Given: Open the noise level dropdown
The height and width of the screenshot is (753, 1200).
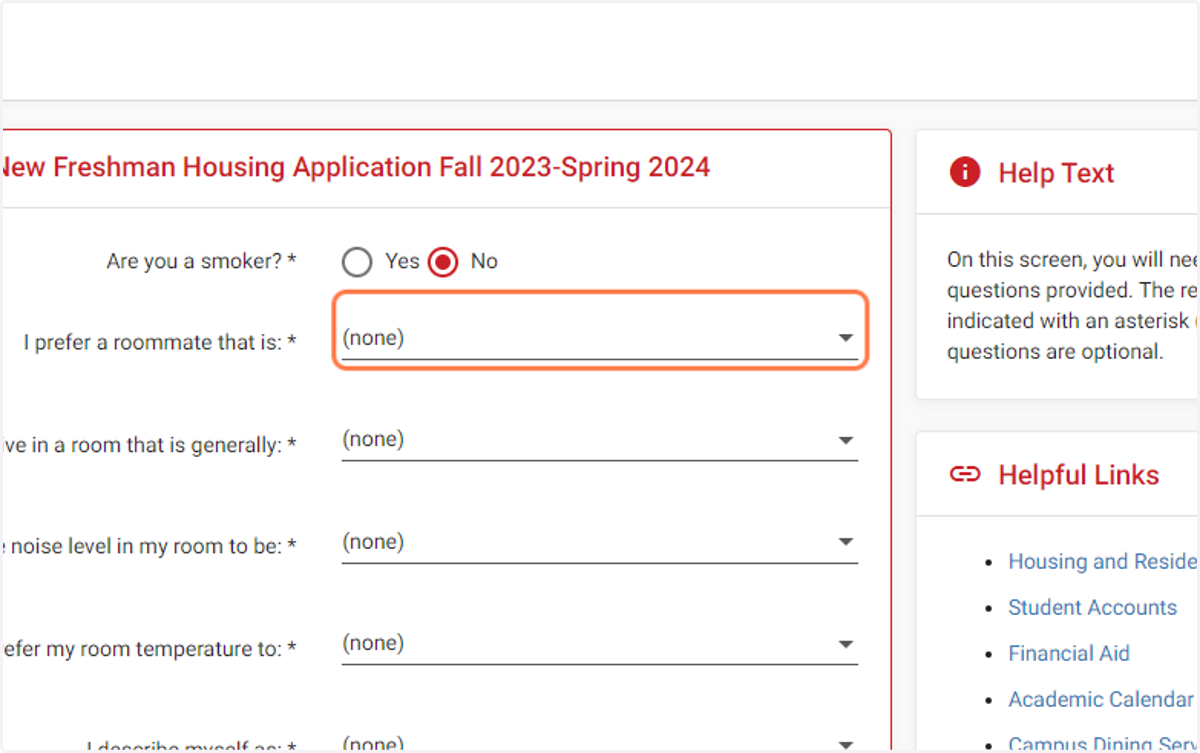Looking at the screenshot, I should [x=599, y=542].
